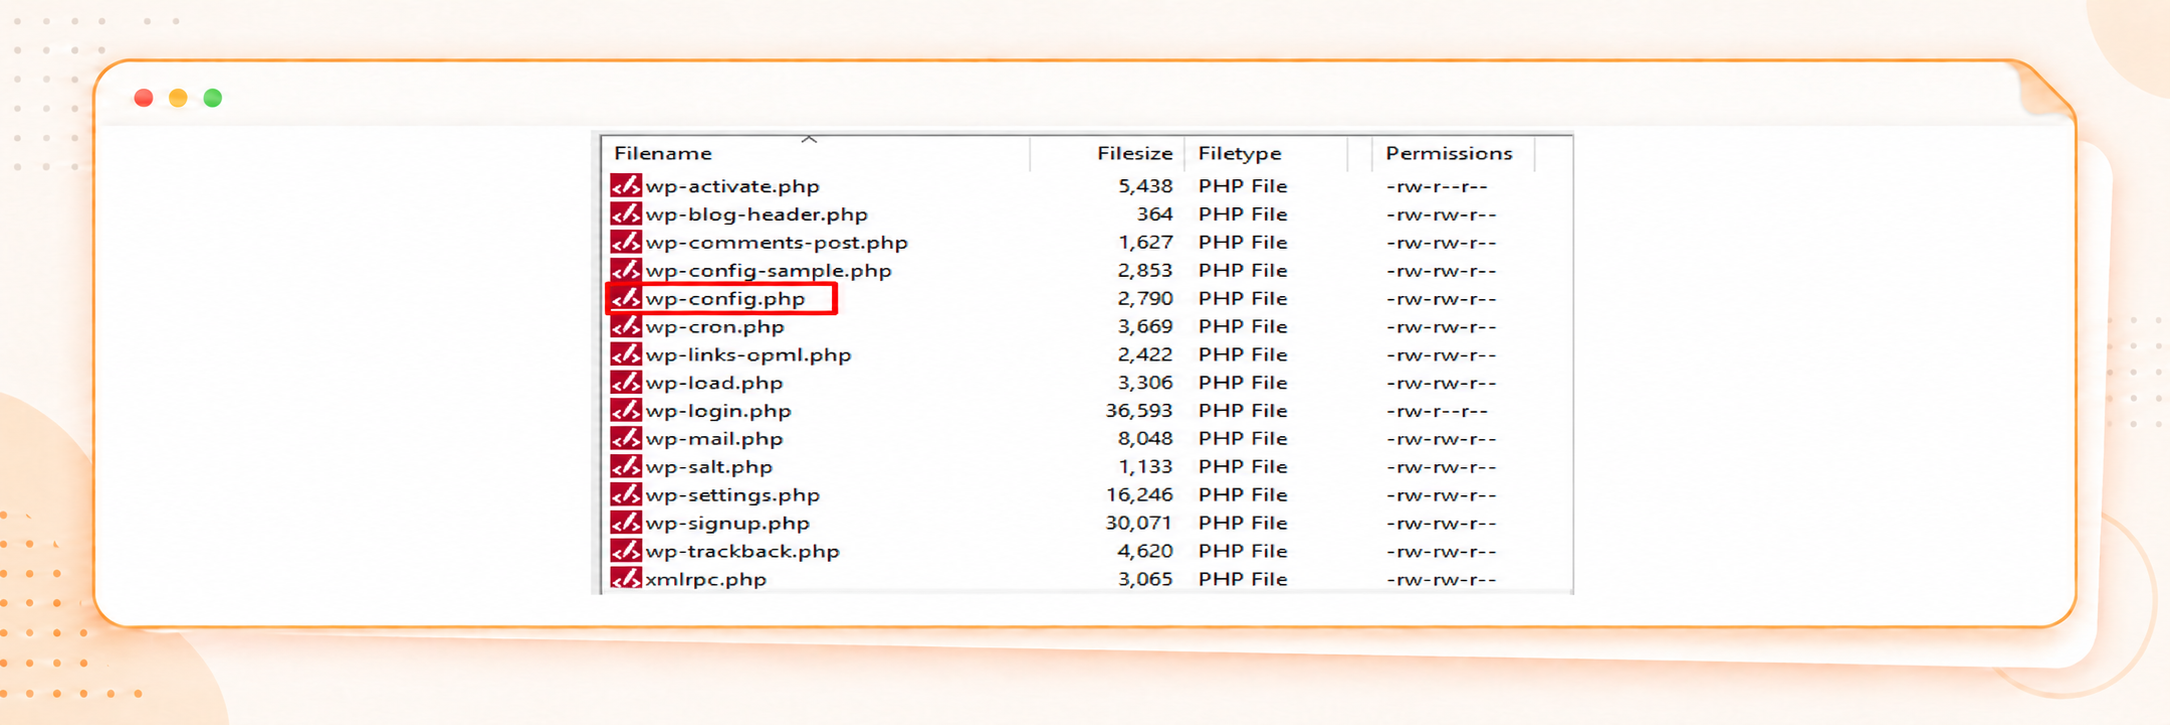
Task: Click the 3,065 filesize of xmlrpc.php
Action: 1145,578
